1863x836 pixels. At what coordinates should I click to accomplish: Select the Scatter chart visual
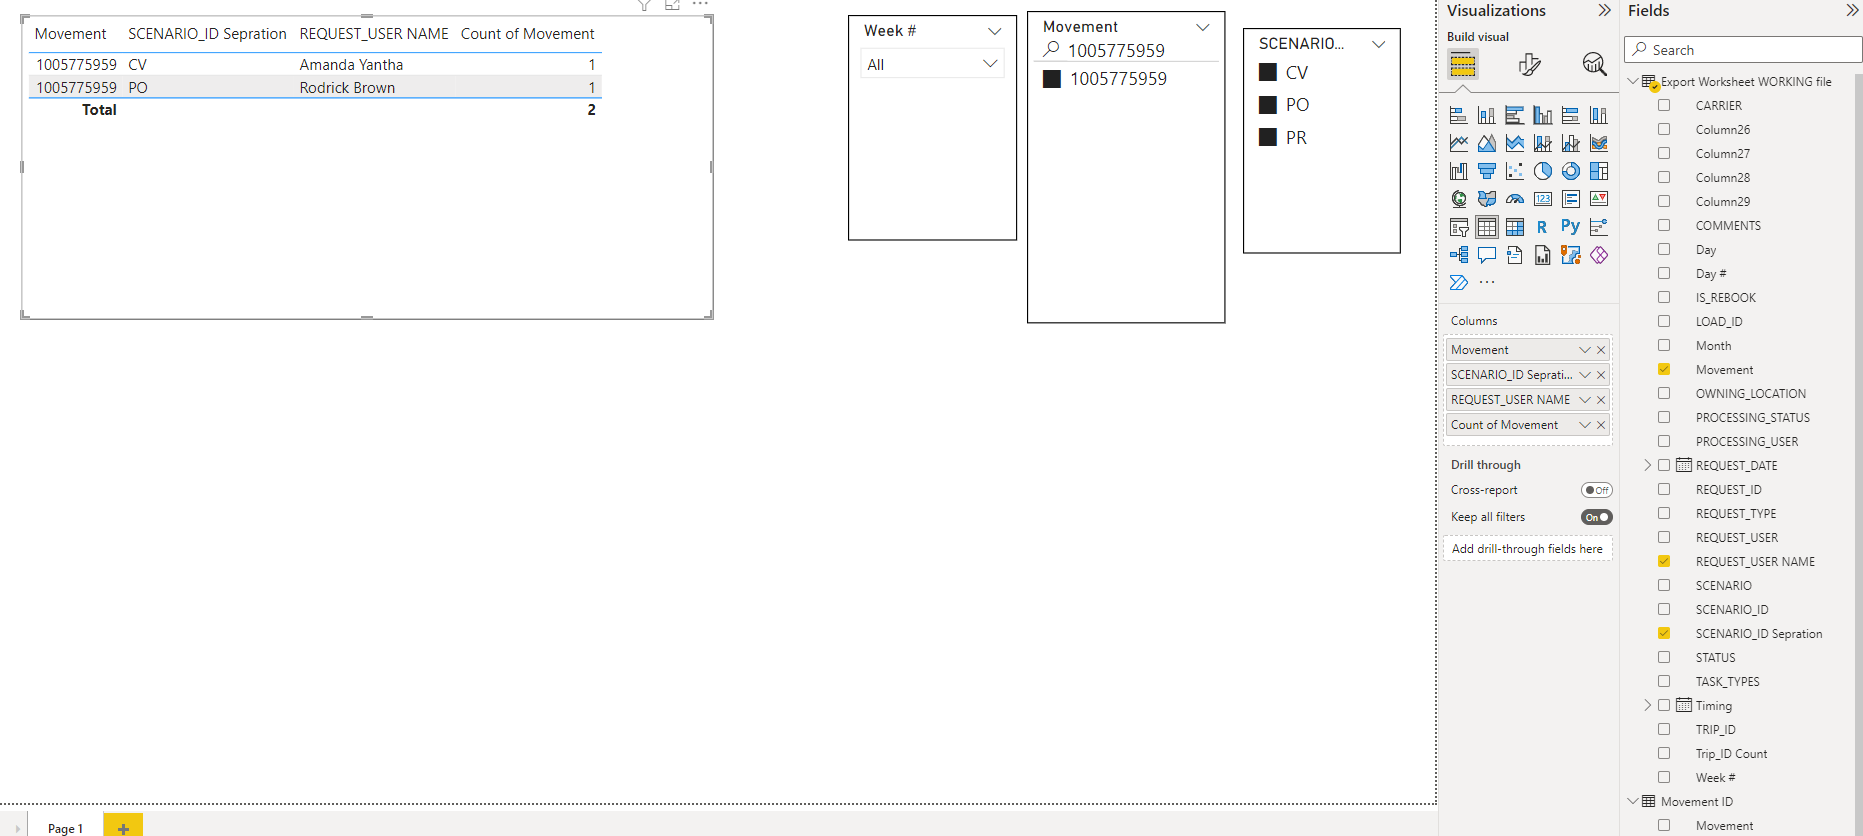(x=1515, y=171)
